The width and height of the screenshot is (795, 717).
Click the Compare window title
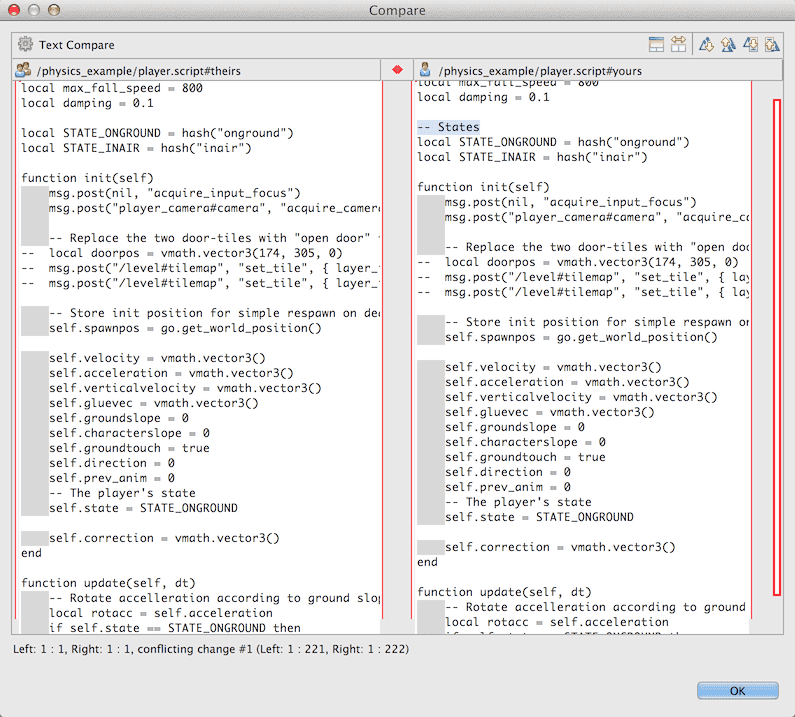(x=397, y=10)
